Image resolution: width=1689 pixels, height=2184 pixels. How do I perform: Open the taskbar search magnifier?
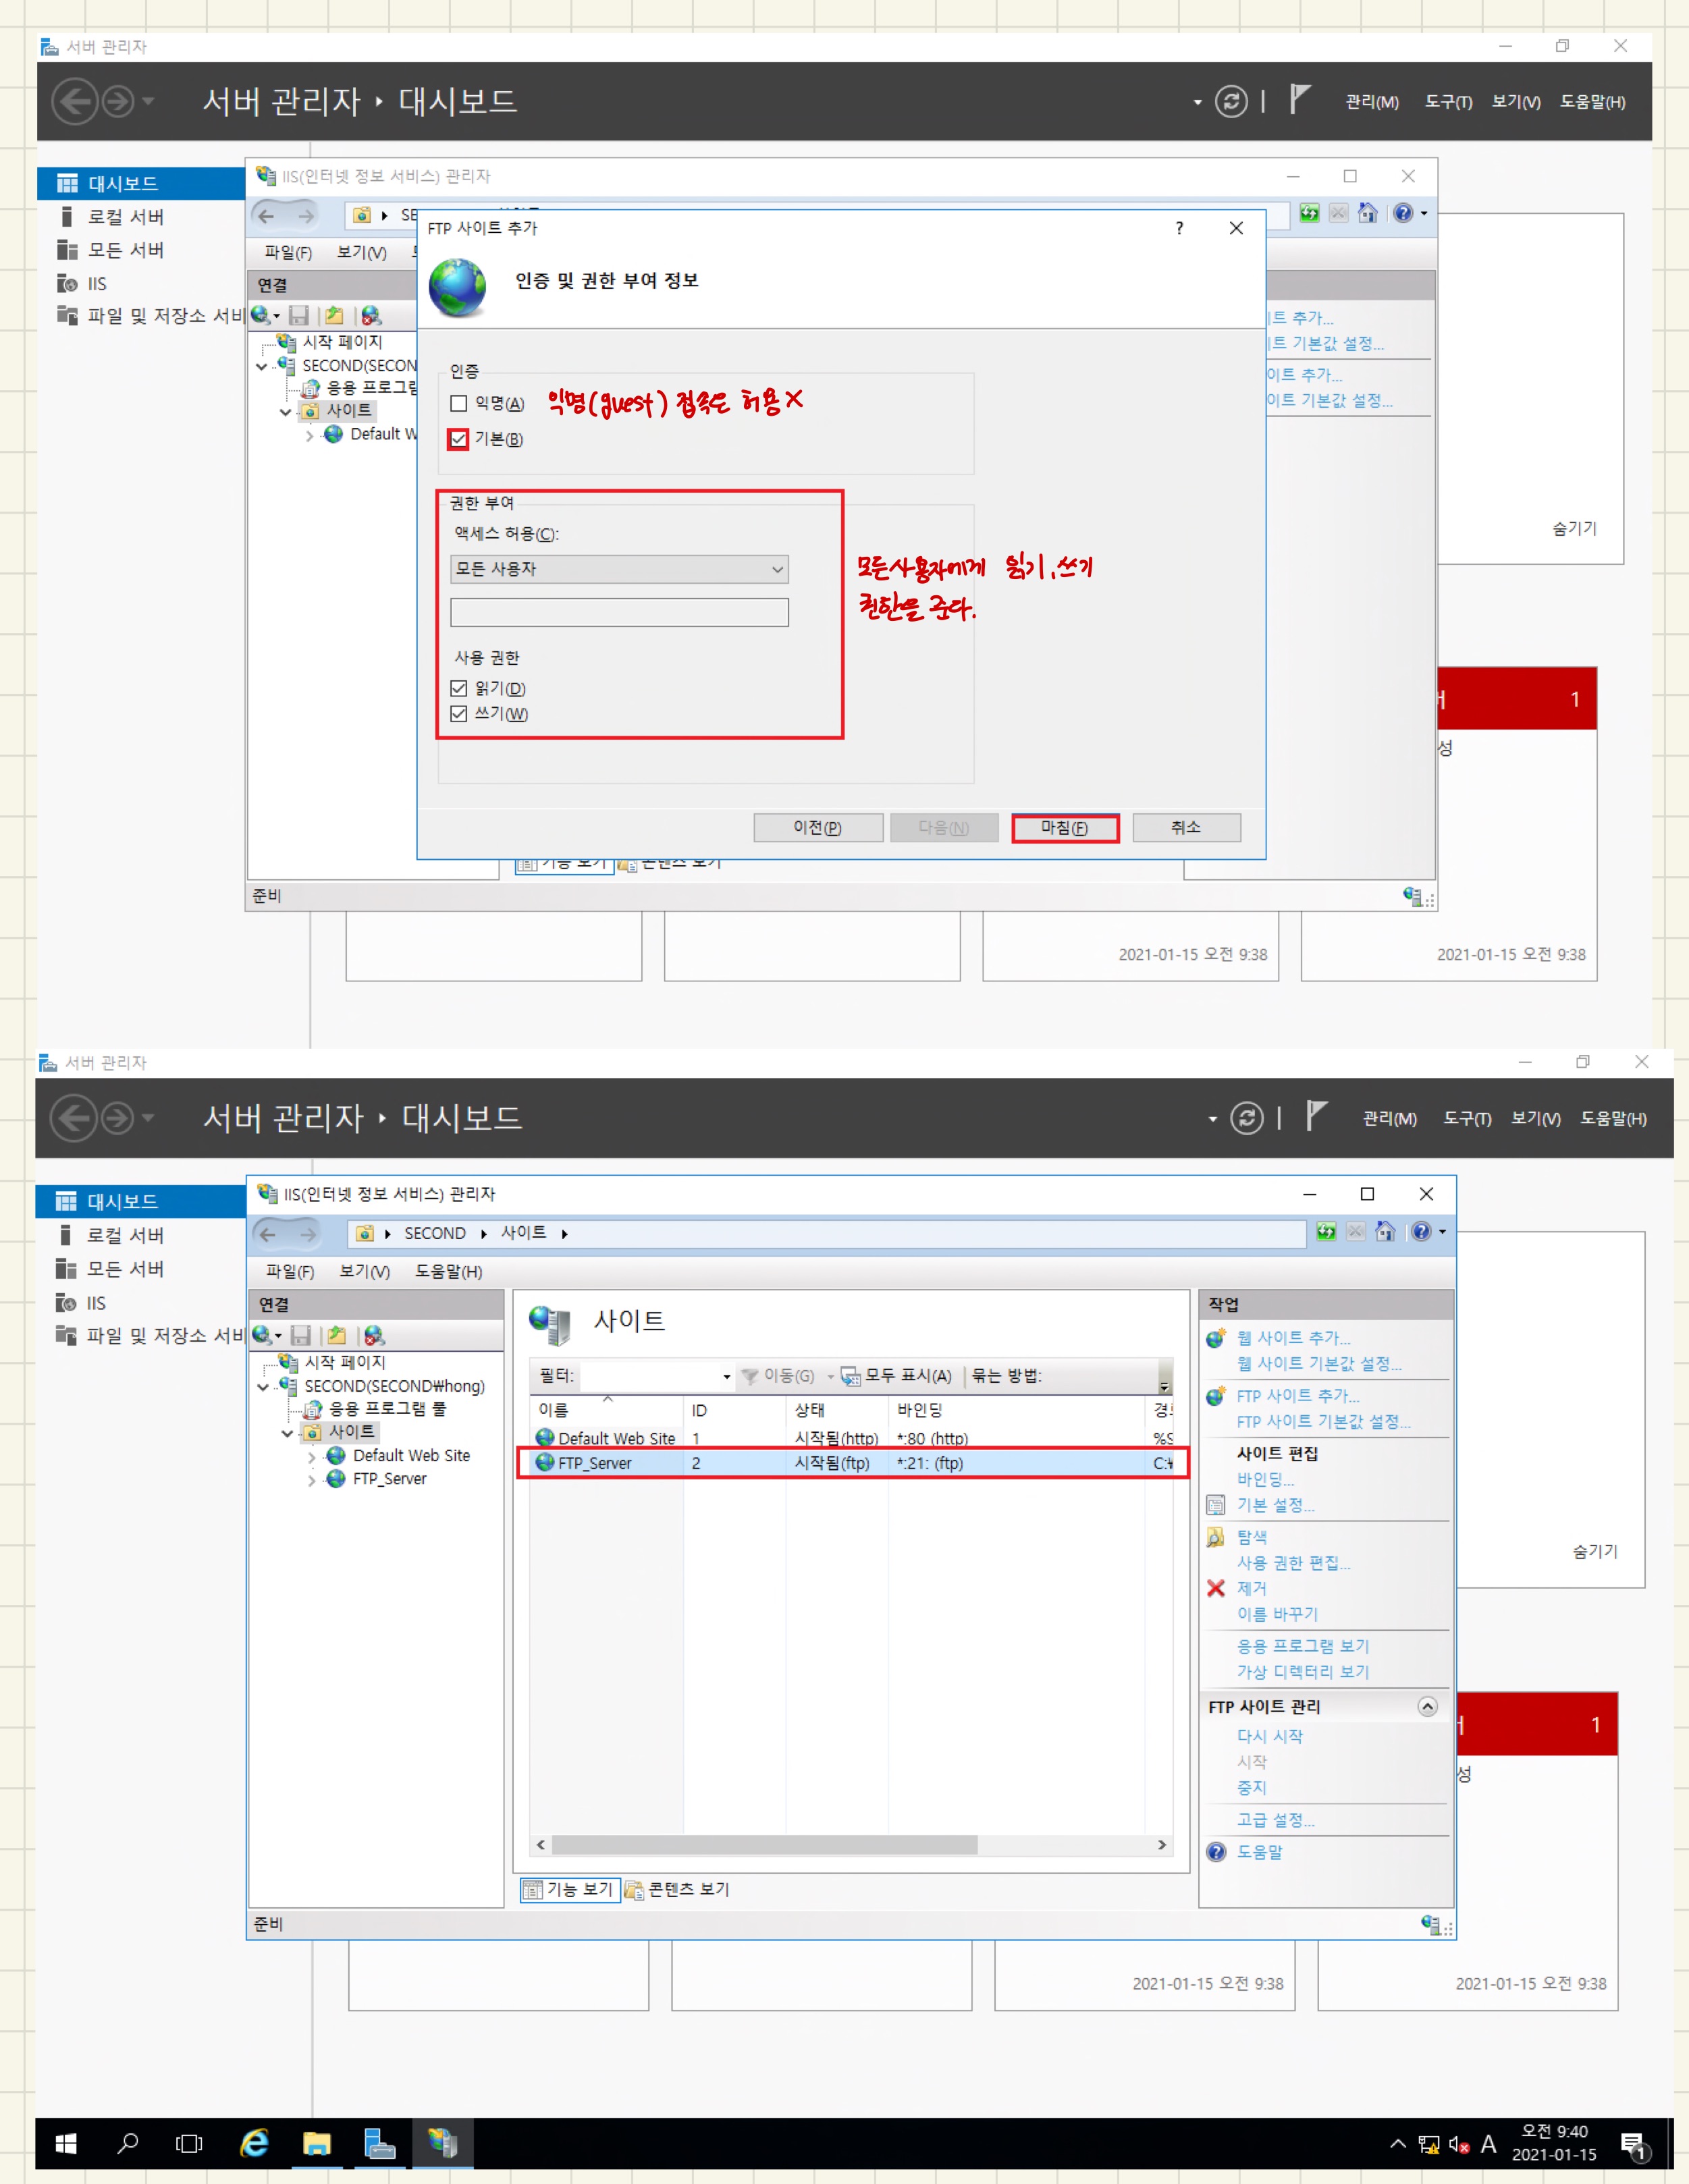pyautogui.click(x=128, y=2144)
